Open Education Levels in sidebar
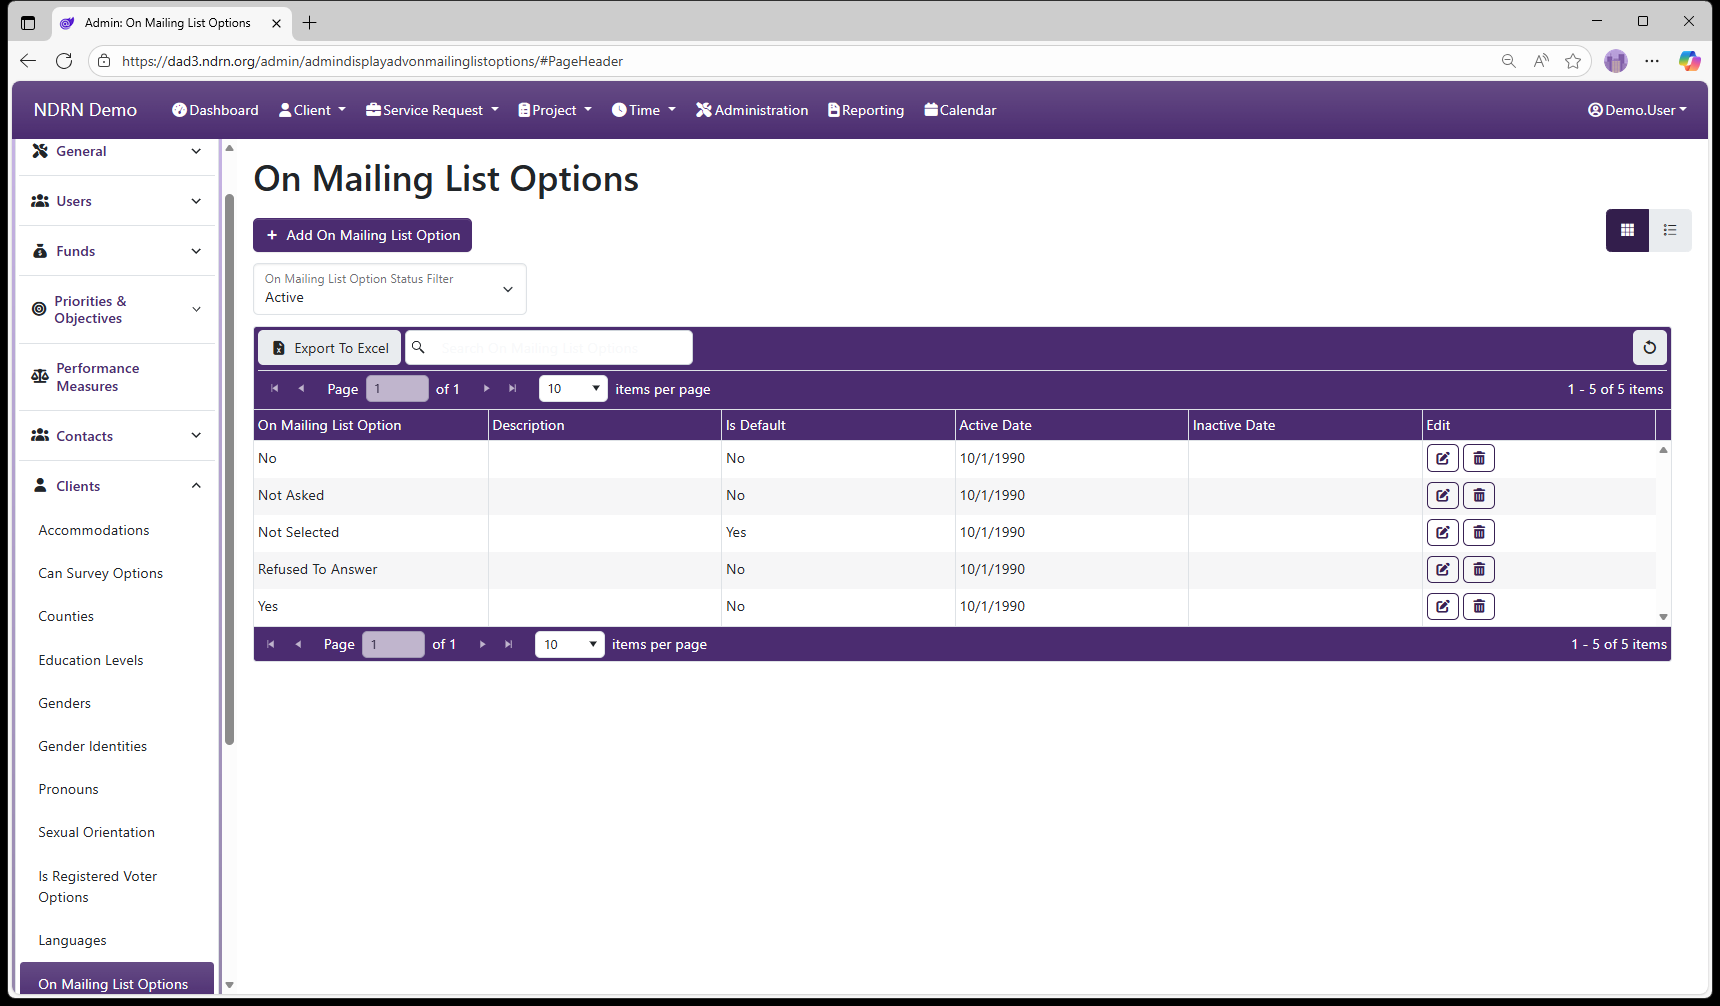1720x1006 pixels. pos(91,660)
